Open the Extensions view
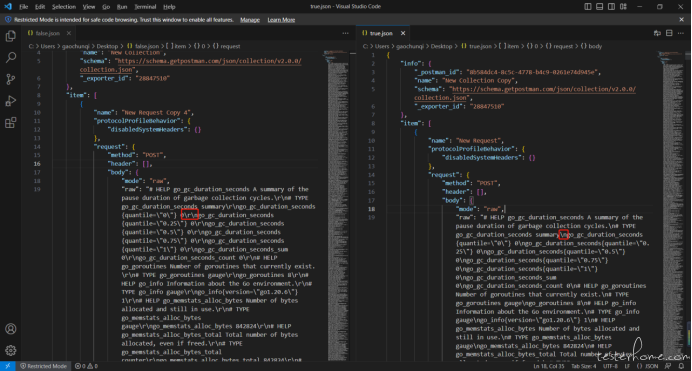Image resolution: width=692 pixels, height=371 pixels. [x=11, y=122]
